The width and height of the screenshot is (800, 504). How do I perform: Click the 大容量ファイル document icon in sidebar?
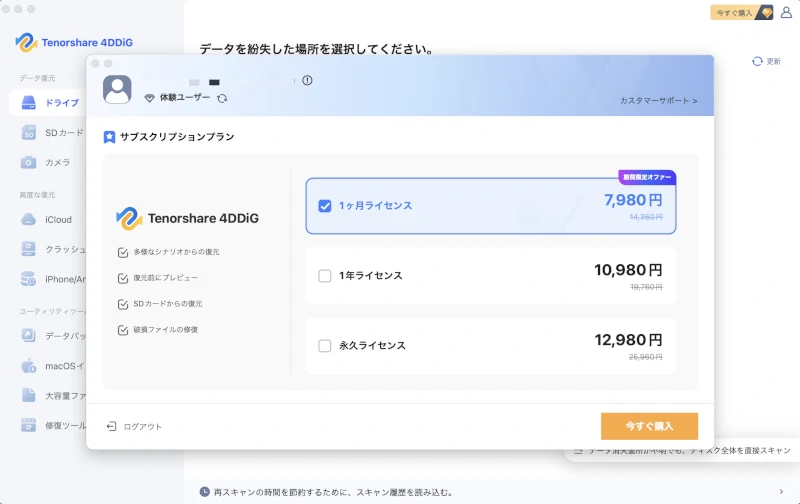[x=29, y=395]
